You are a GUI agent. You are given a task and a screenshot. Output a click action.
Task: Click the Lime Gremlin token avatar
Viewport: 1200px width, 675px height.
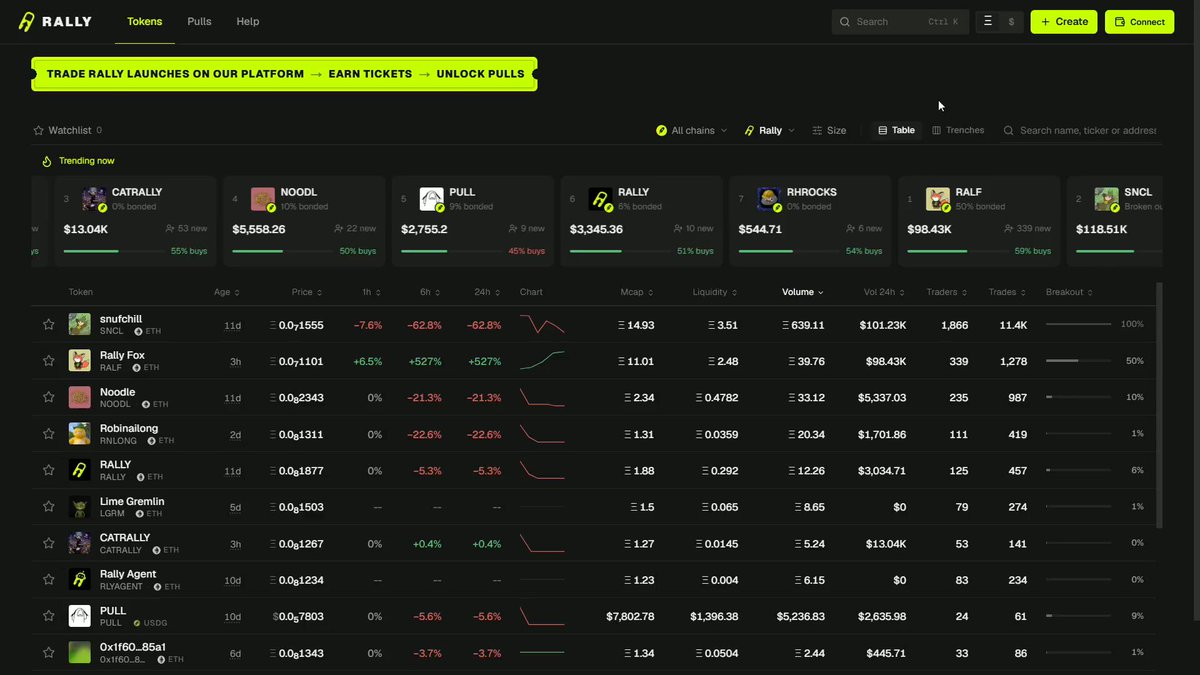pyautogui.click(x=80, y=507)
